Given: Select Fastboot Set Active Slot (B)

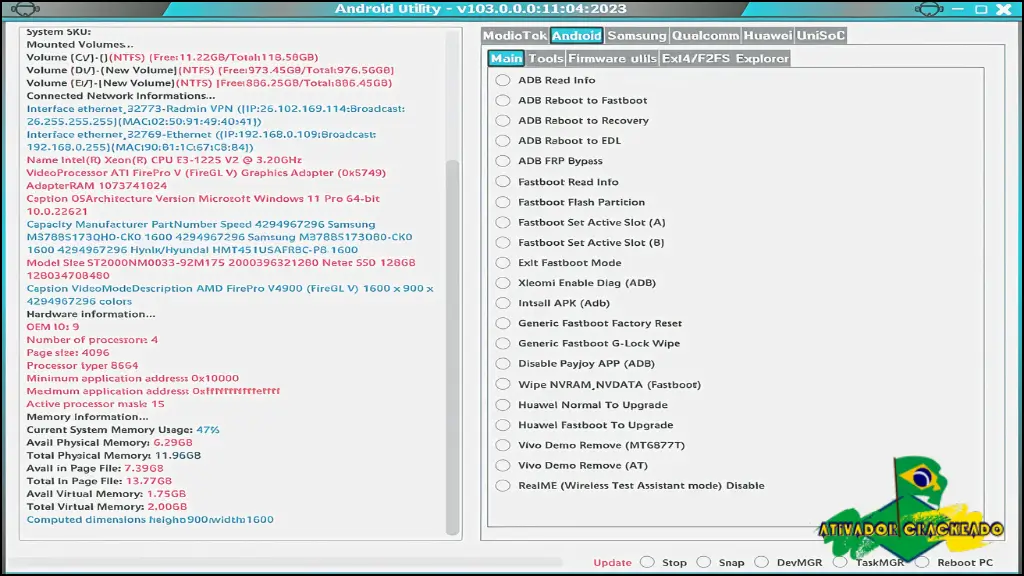Looking at the screenshot, I should [x=502, y=242].
